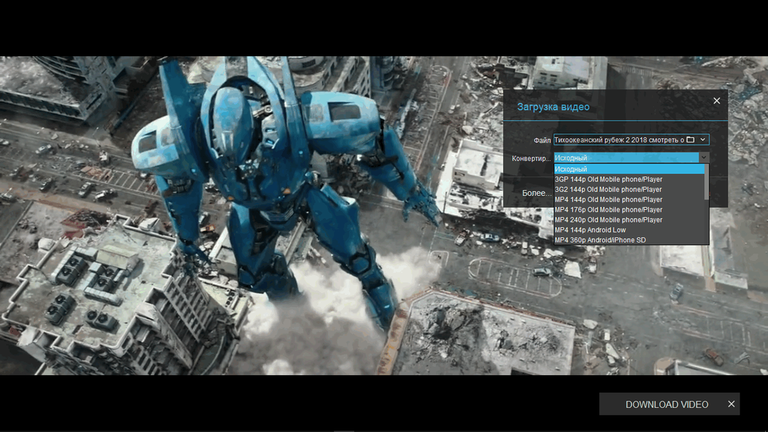Click the format list scrollbar thumb
The width and height of the screenshot is (768, 432).
706,182
